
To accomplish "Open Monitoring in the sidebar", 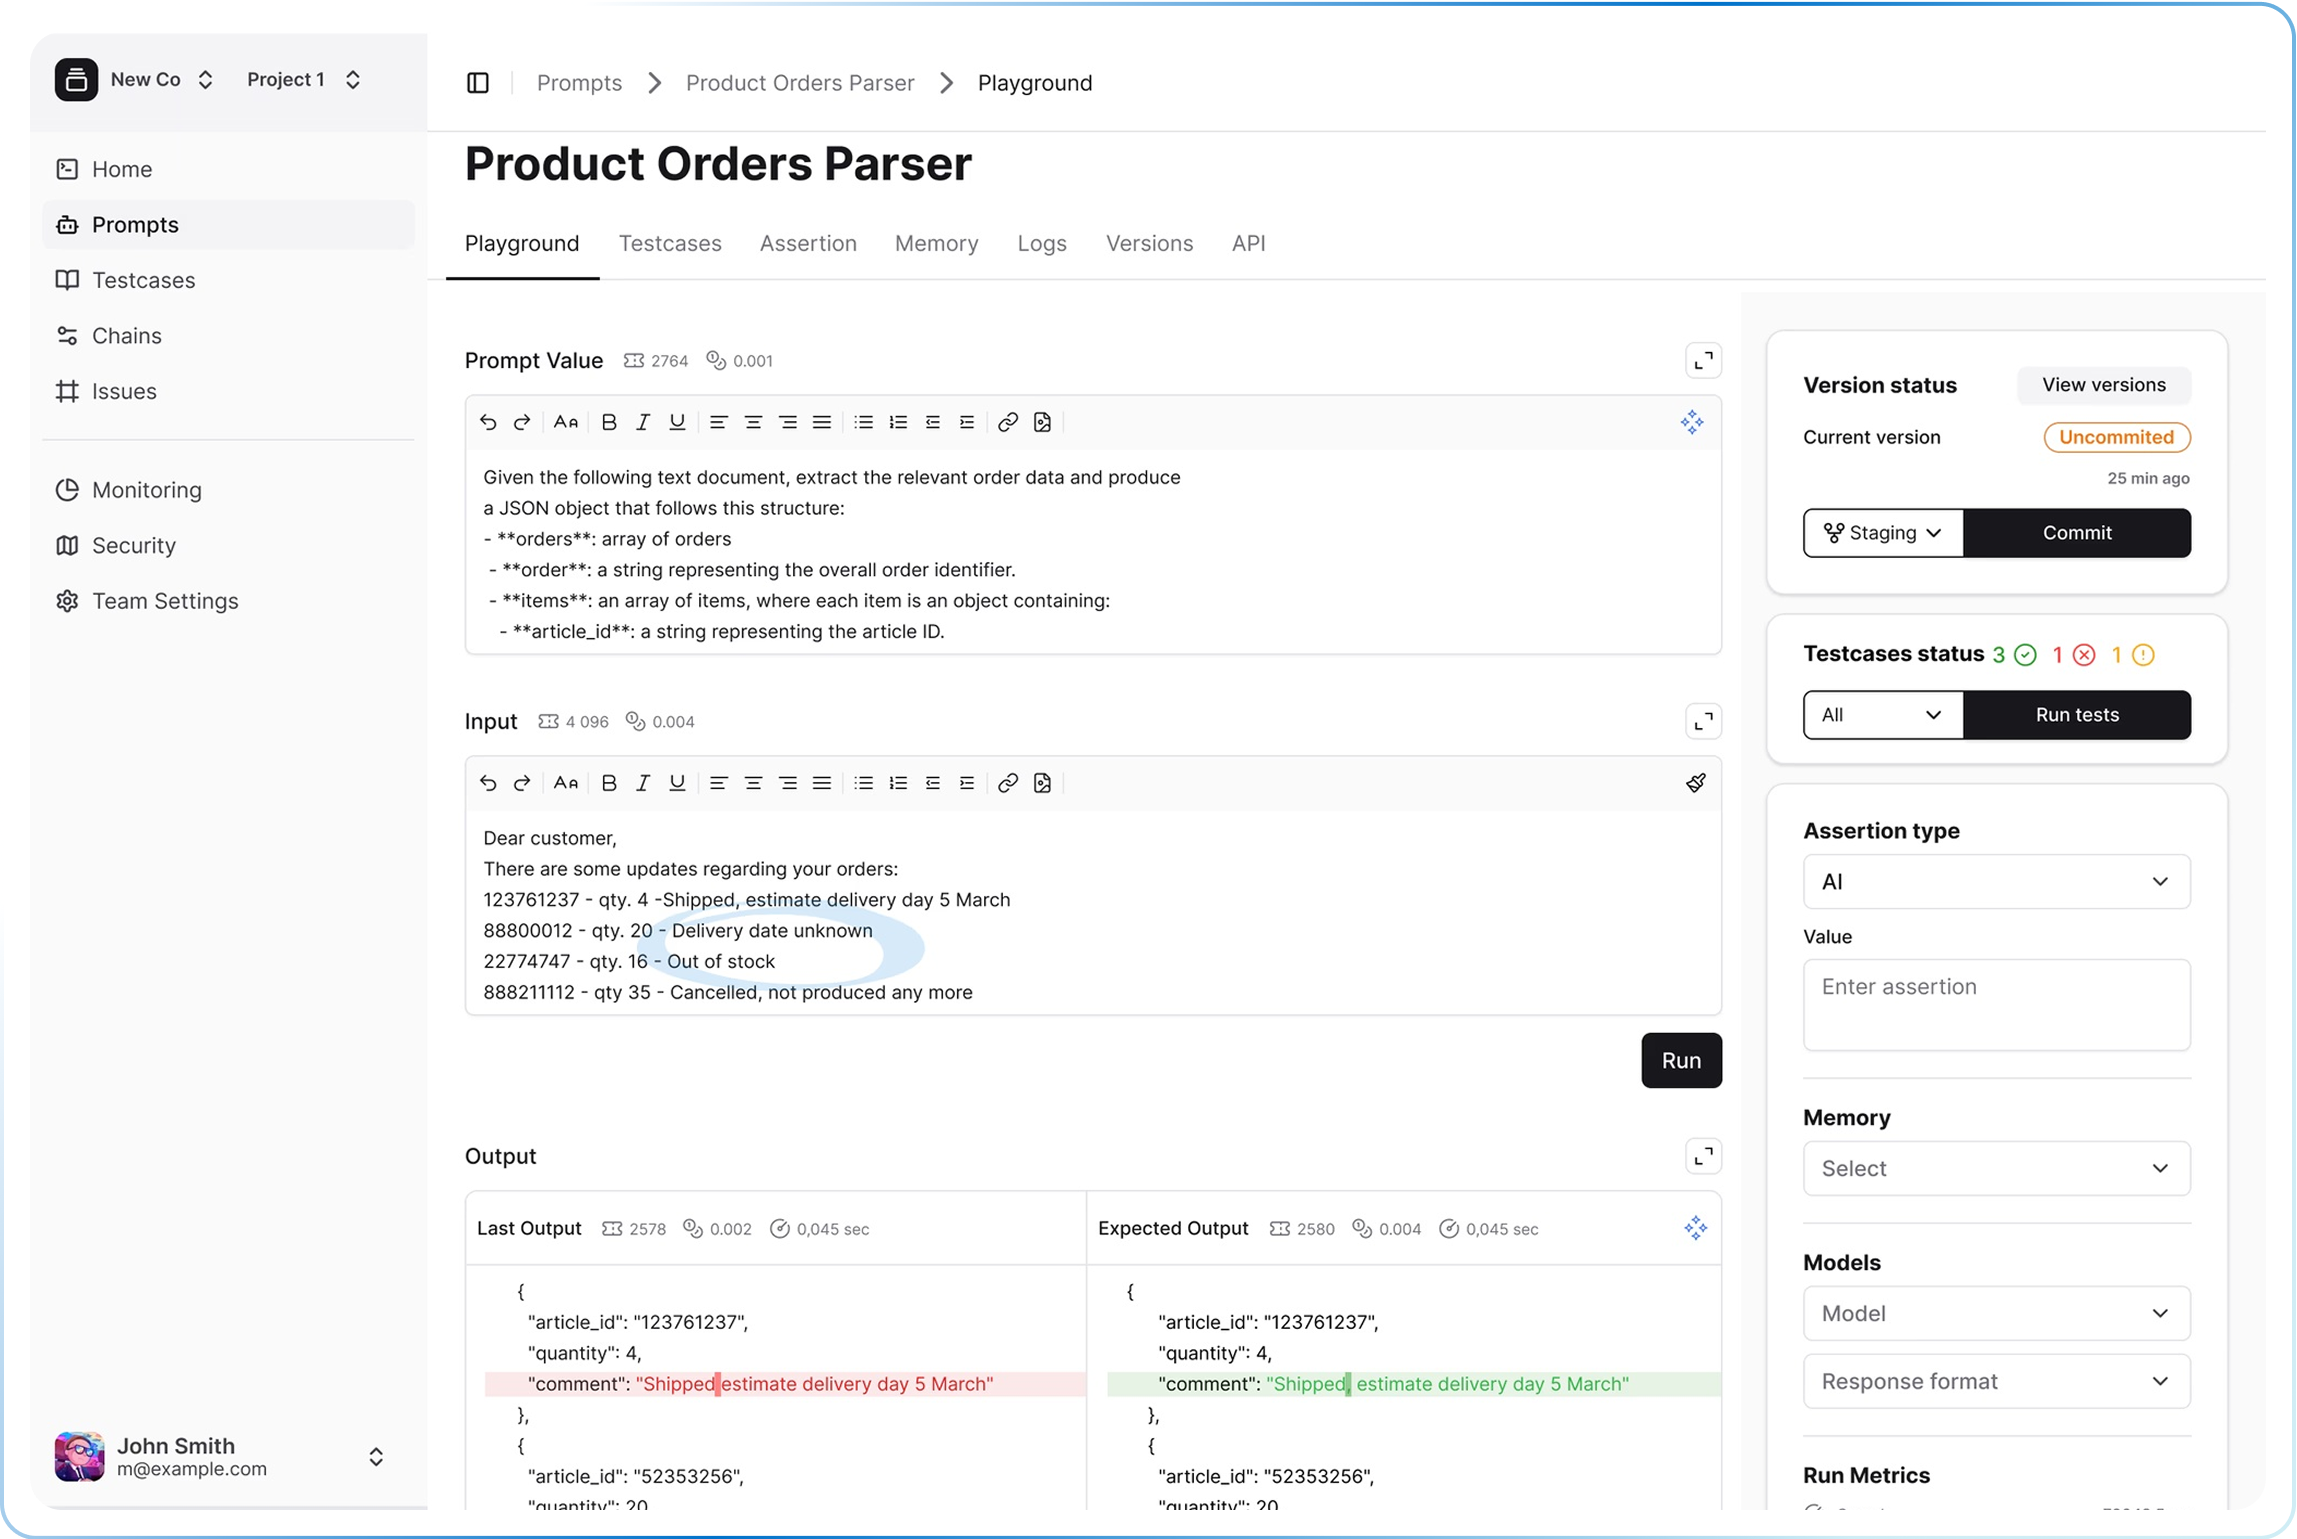I will pyautogui.click(x=147, y=490).
